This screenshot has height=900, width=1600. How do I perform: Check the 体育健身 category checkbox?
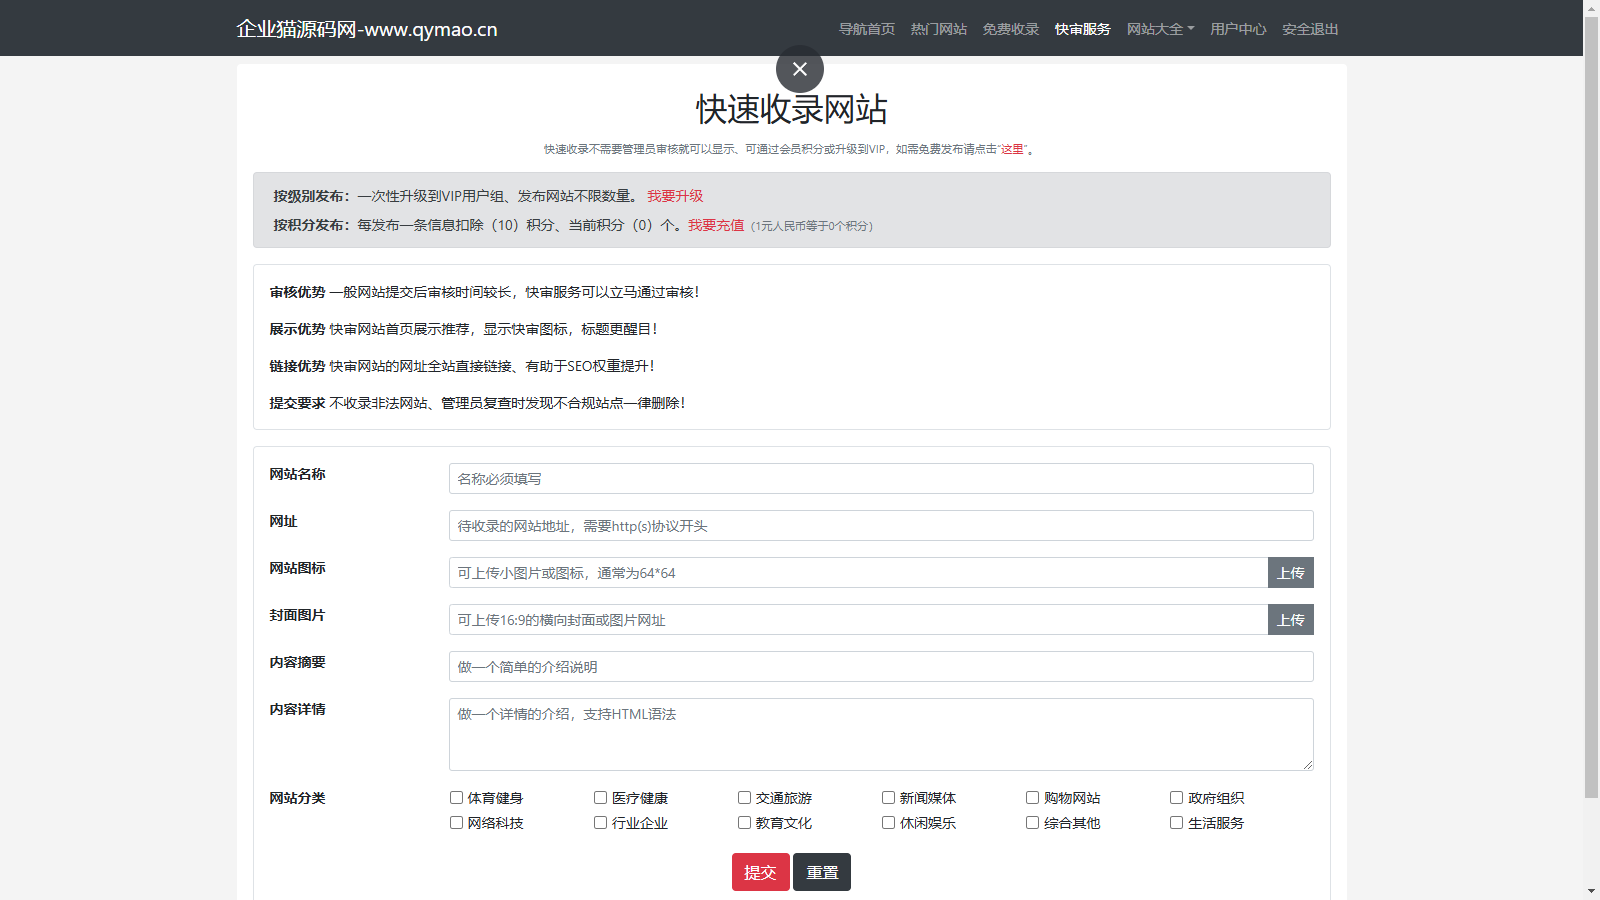click(x=456, y=798)
